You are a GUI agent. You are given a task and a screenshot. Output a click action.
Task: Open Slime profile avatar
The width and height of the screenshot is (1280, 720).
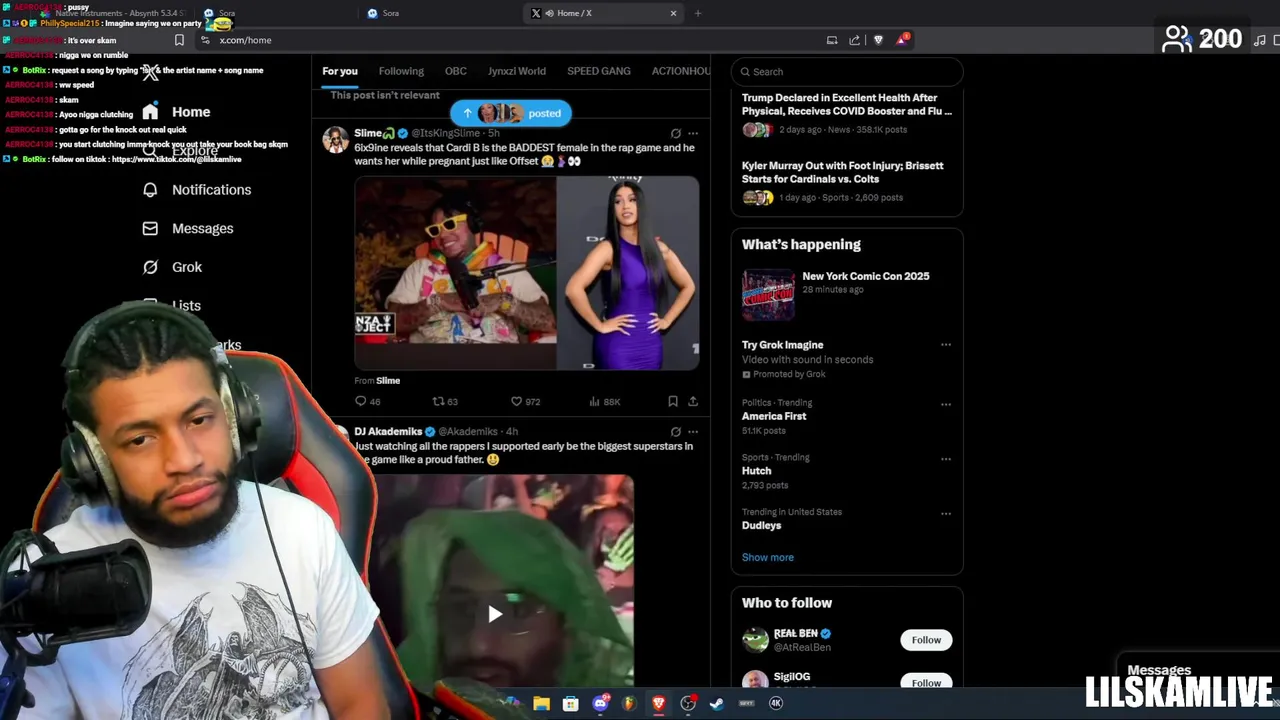(x=336, y=139)
